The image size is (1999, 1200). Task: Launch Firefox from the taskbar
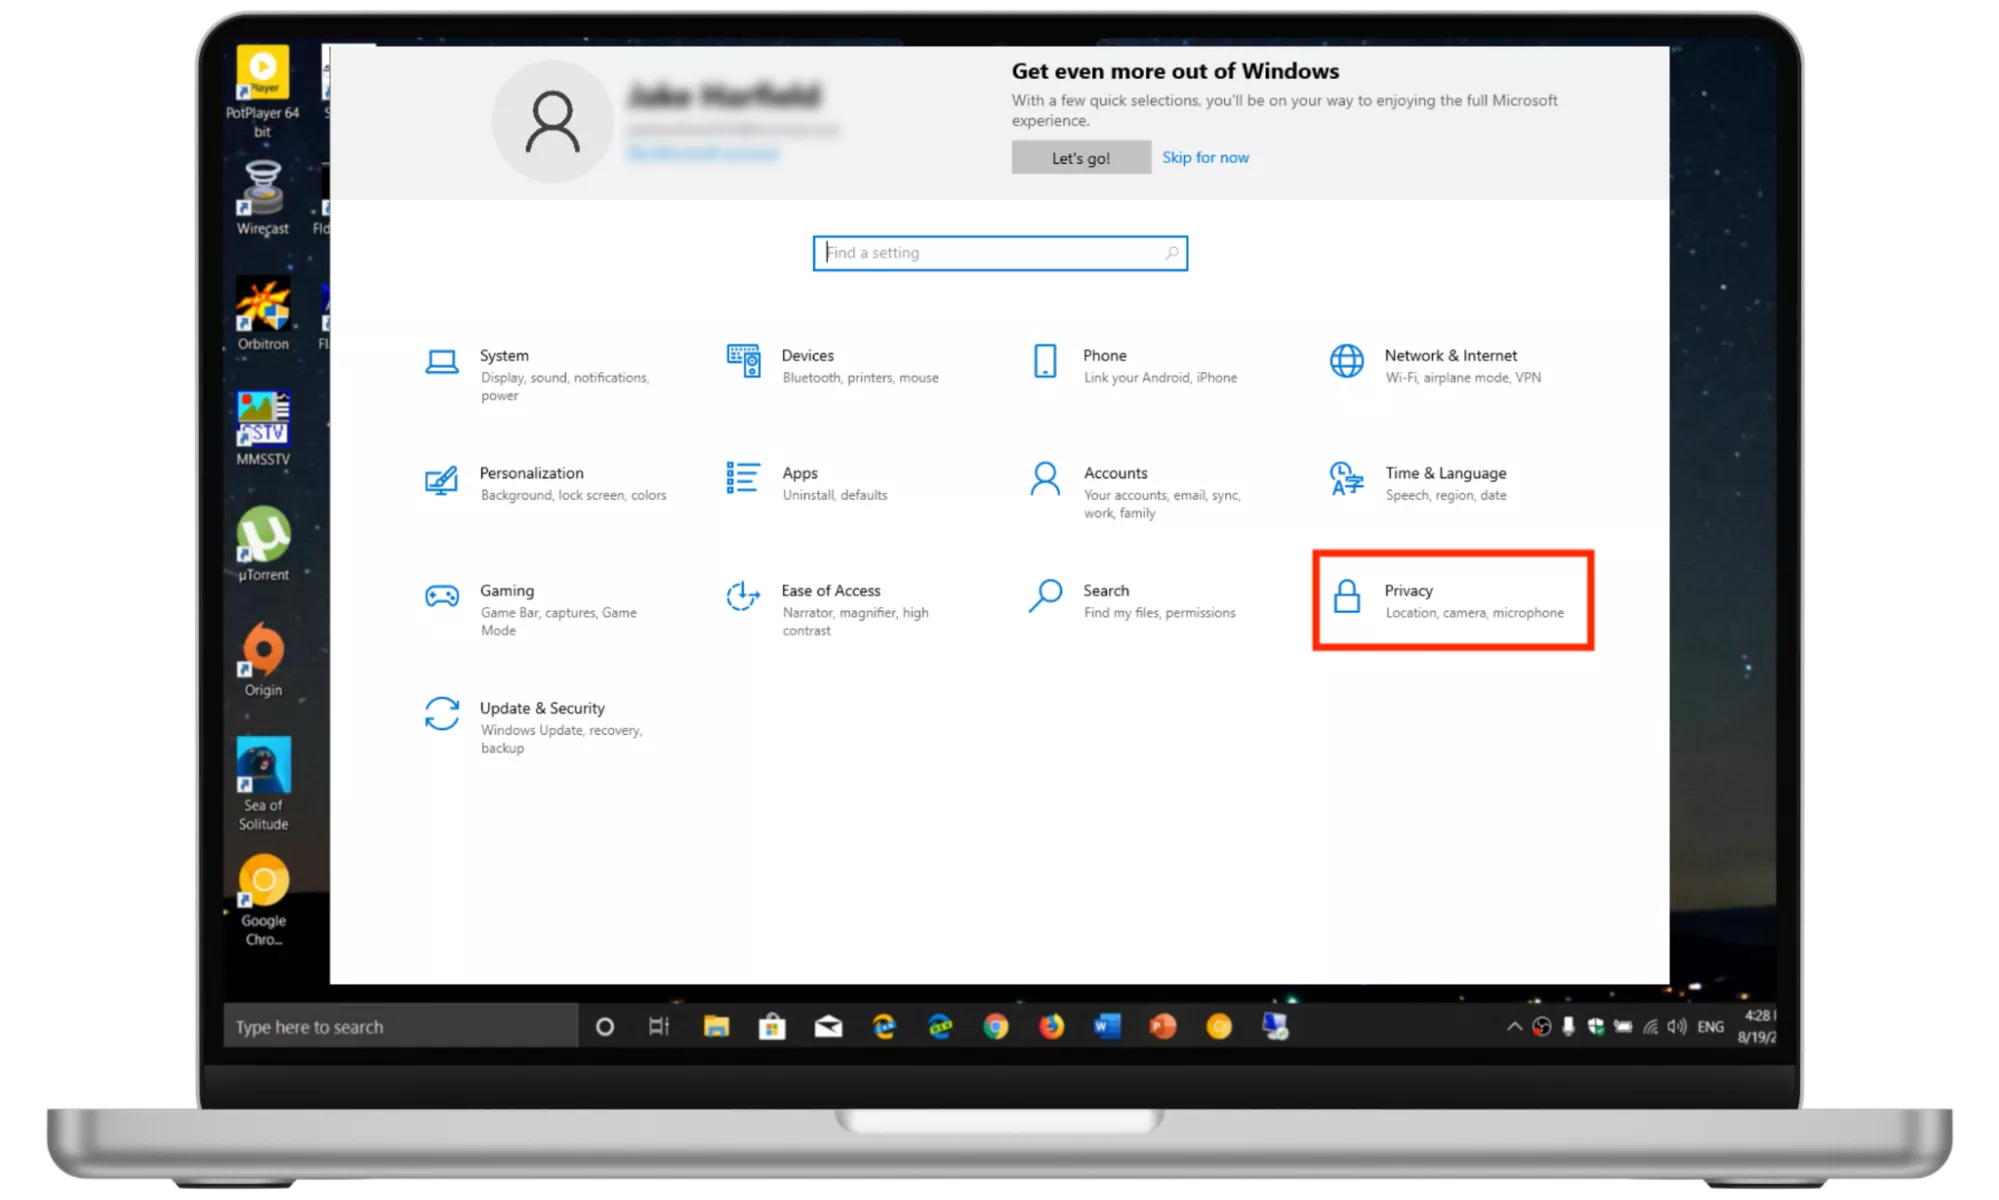tap(1051, 1026)
